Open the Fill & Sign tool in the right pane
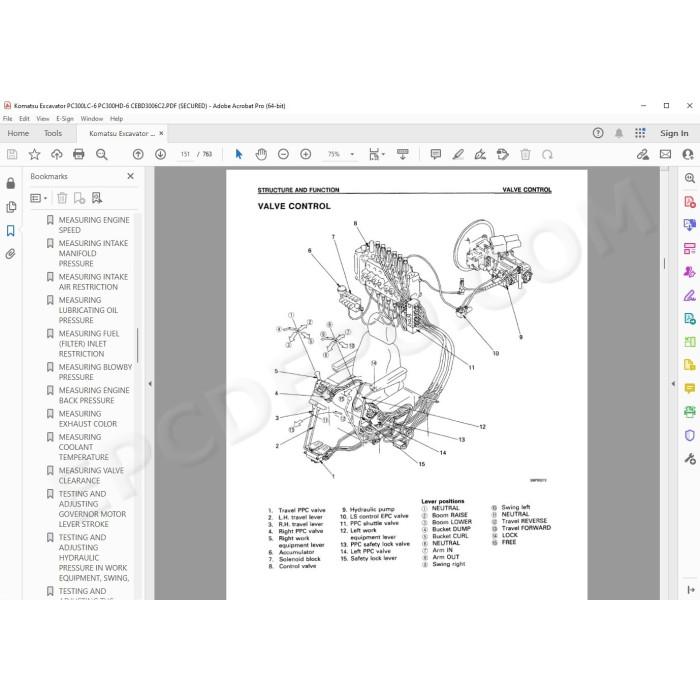This screenshot has height=700, width=700. click(690, 295)
